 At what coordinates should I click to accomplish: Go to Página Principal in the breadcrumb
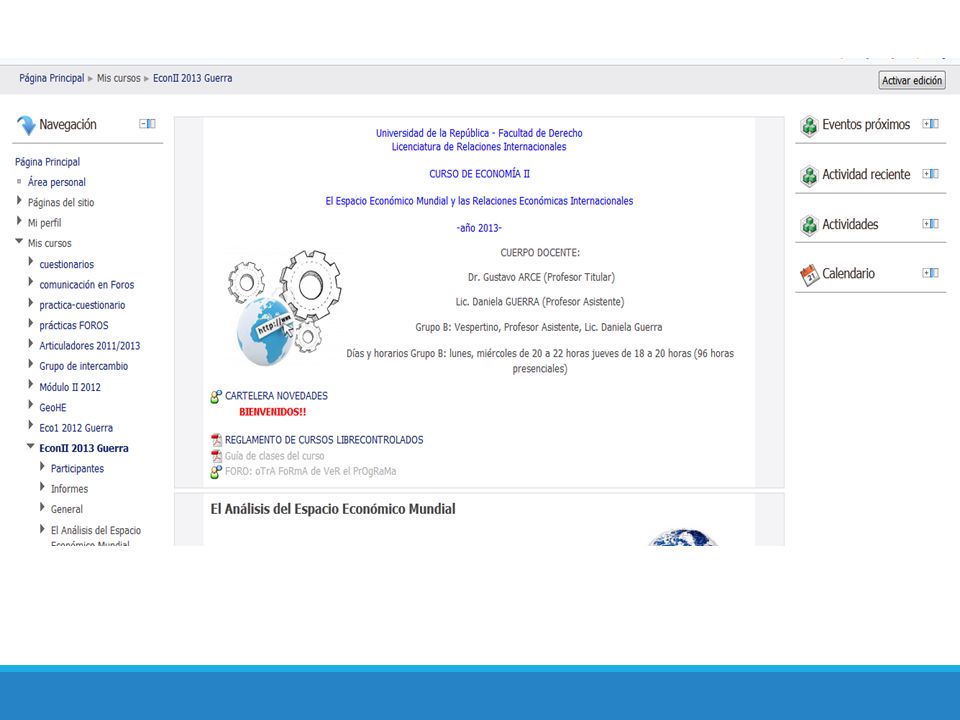[51, 78]
